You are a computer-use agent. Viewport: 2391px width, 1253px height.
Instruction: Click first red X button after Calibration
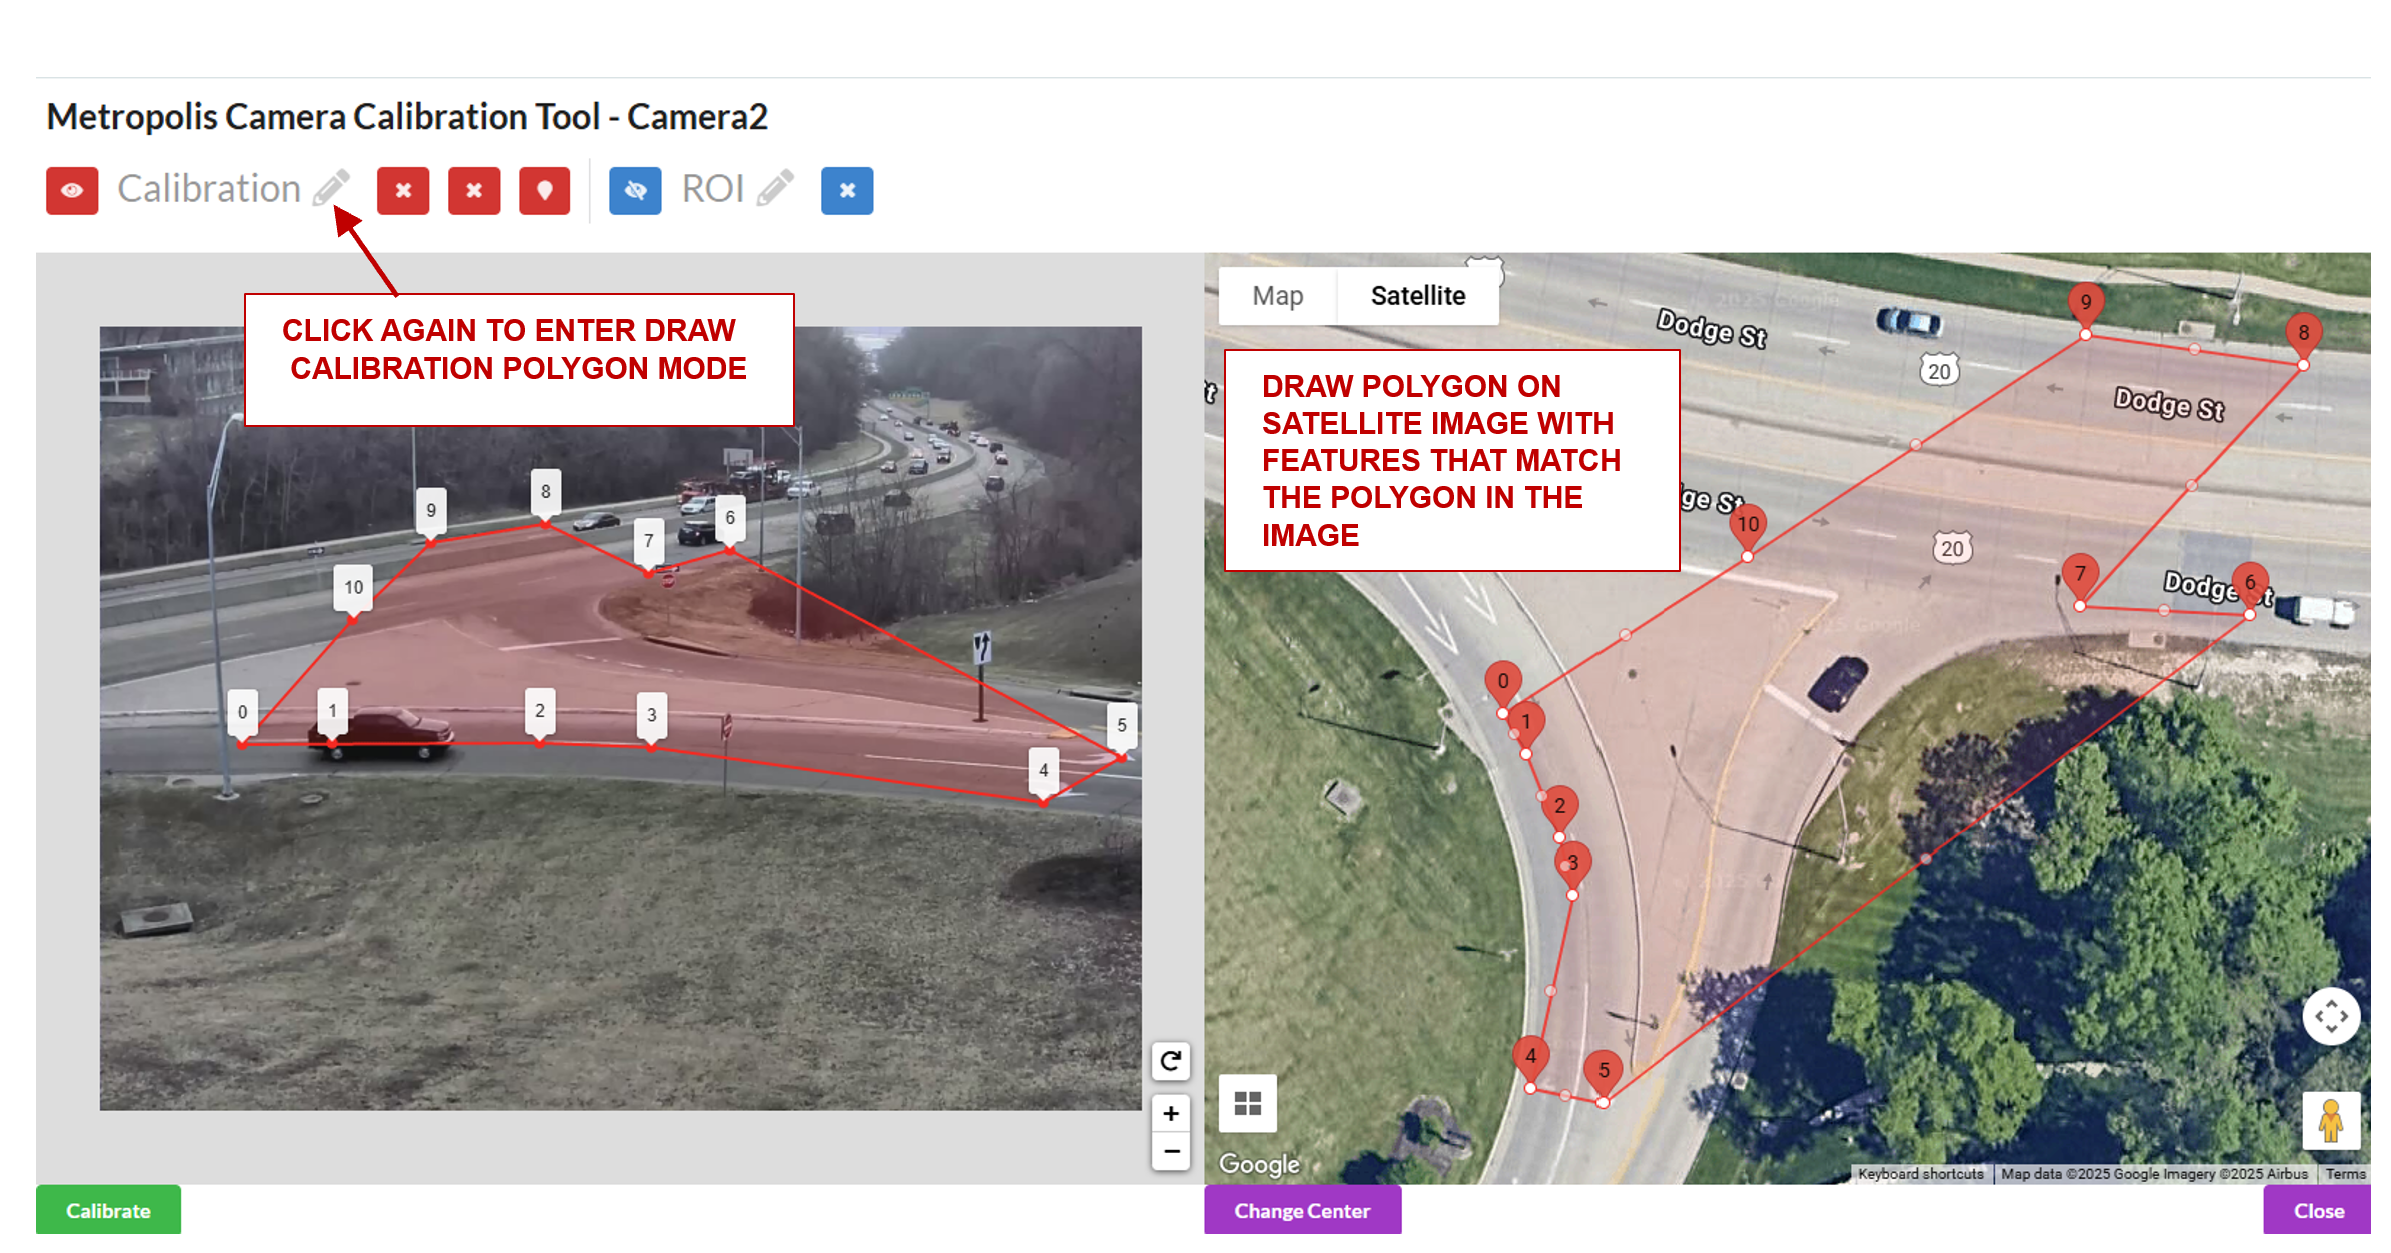(x=403, y=190)
